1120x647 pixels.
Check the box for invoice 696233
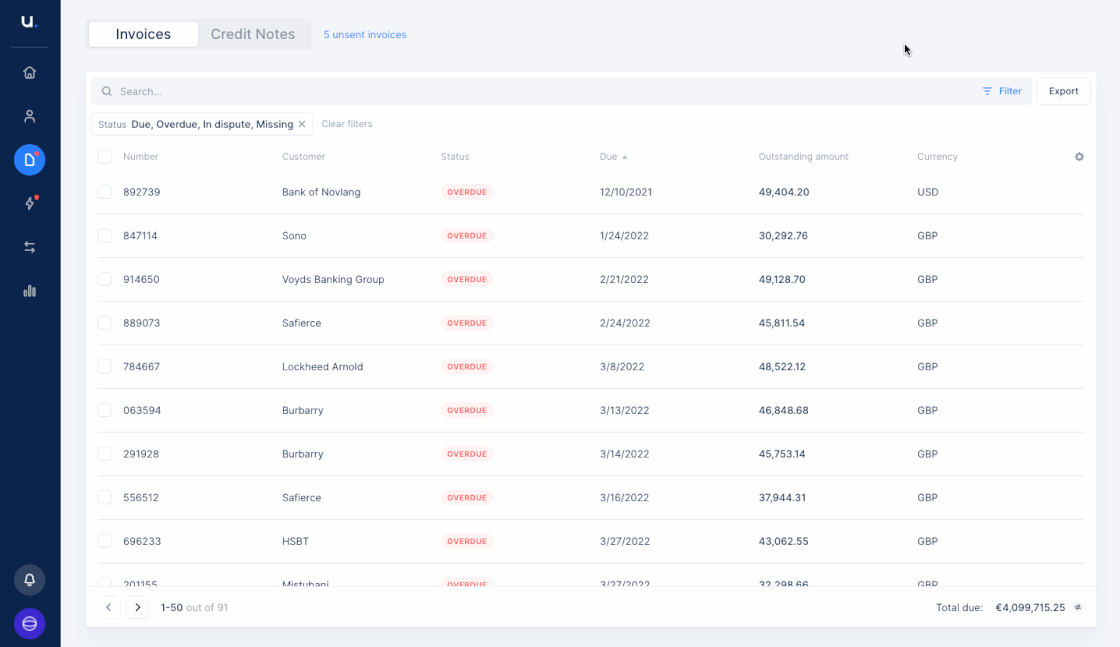point(104,541)
